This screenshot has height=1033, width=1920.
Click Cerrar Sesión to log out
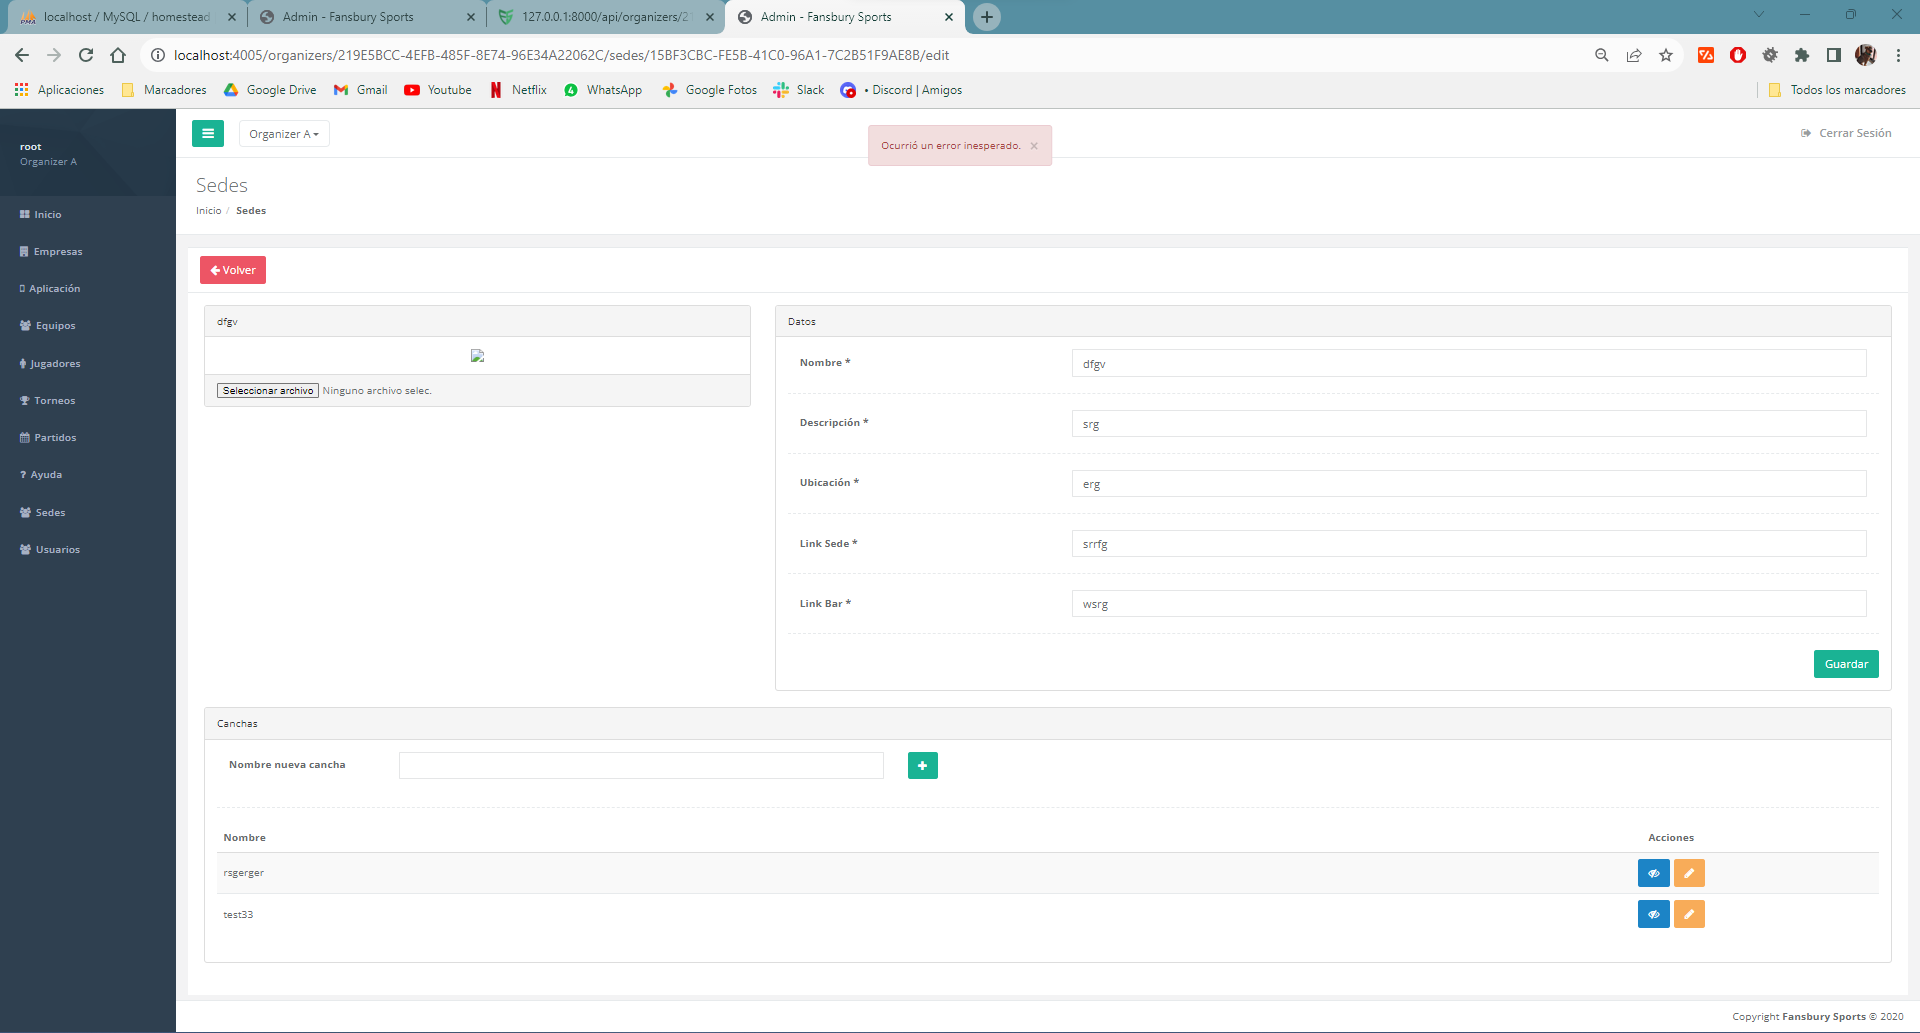tap(1846, 133)
